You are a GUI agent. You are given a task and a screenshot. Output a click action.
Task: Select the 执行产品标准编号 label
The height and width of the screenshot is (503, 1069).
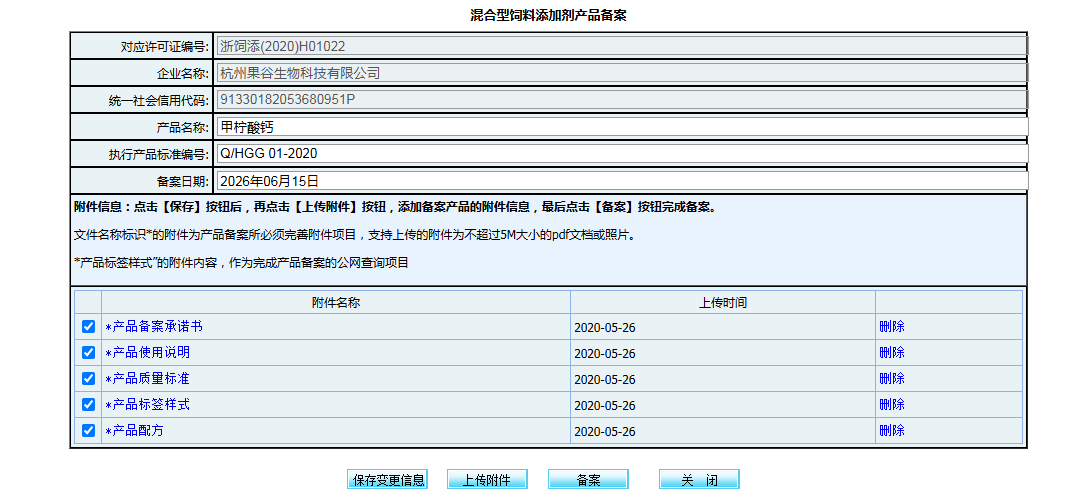tap(158, 154)
